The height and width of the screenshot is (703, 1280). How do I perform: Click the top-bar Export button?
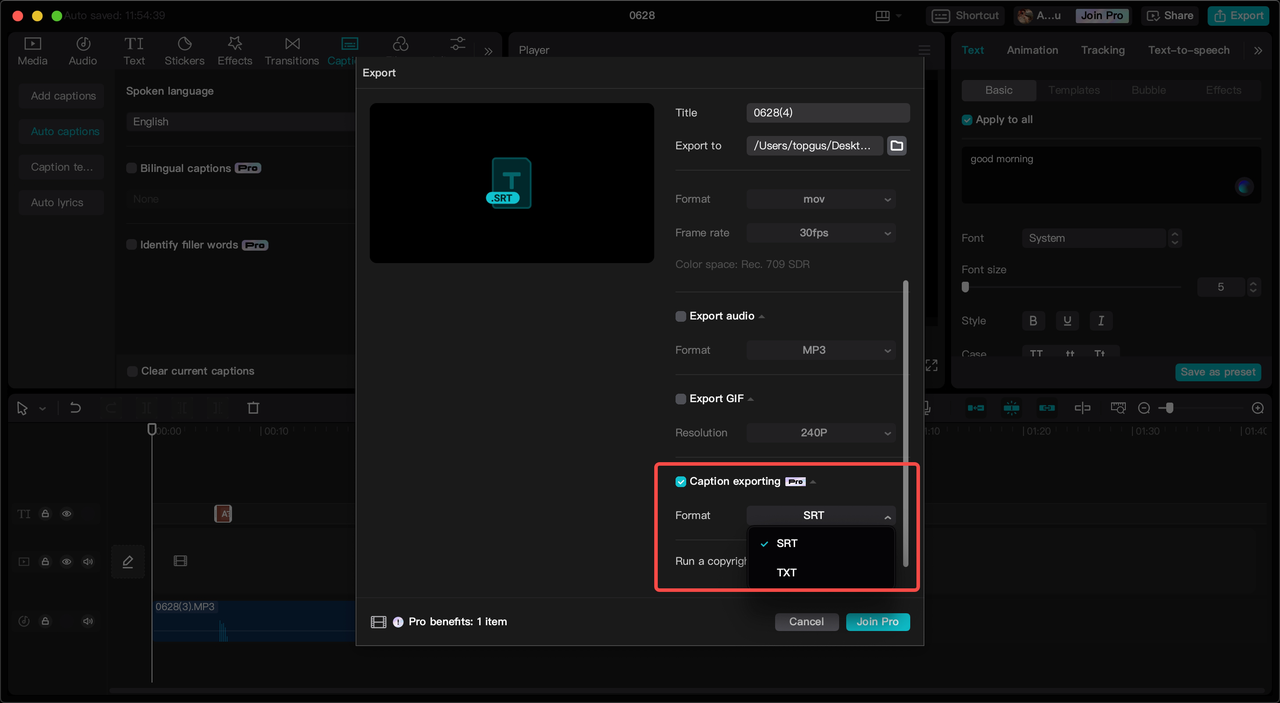pos(1237,16)
